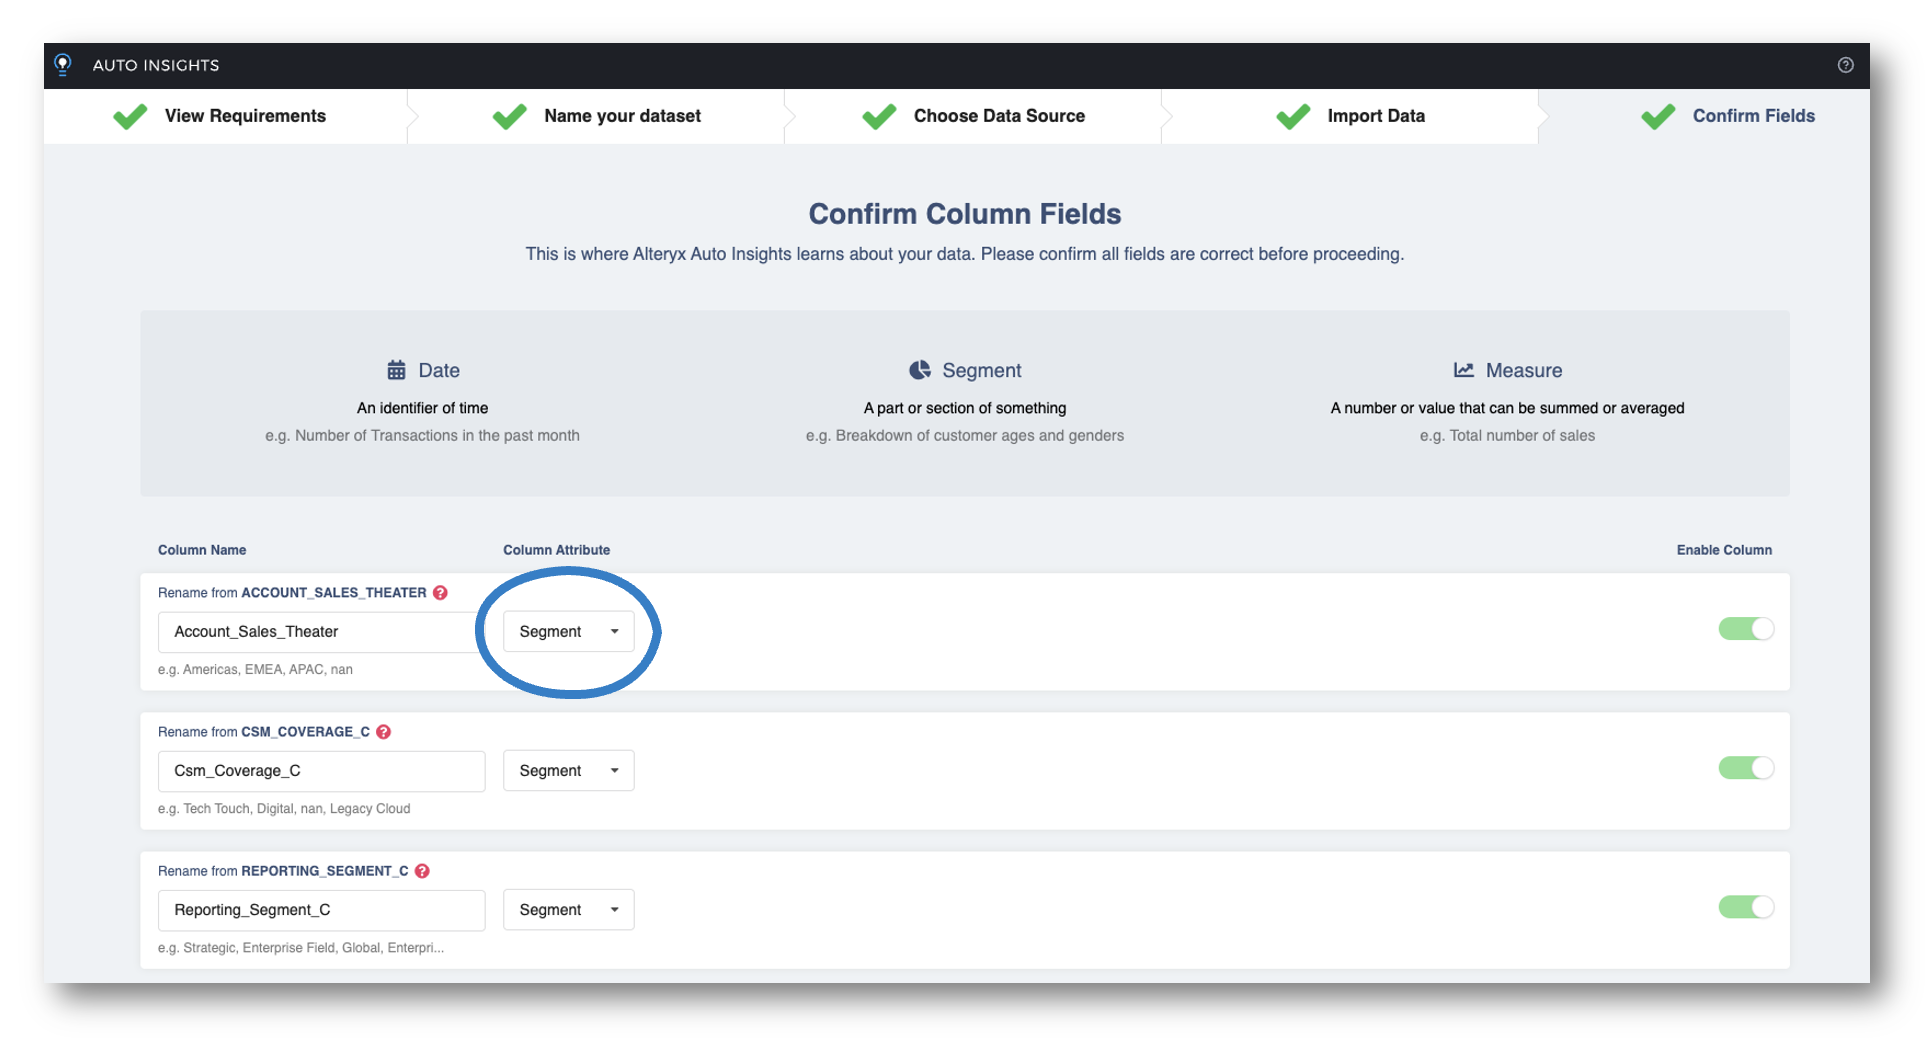Switch to the Import Data step
Viewport: 1926px width, 1038px height.
coord(1375,116)
